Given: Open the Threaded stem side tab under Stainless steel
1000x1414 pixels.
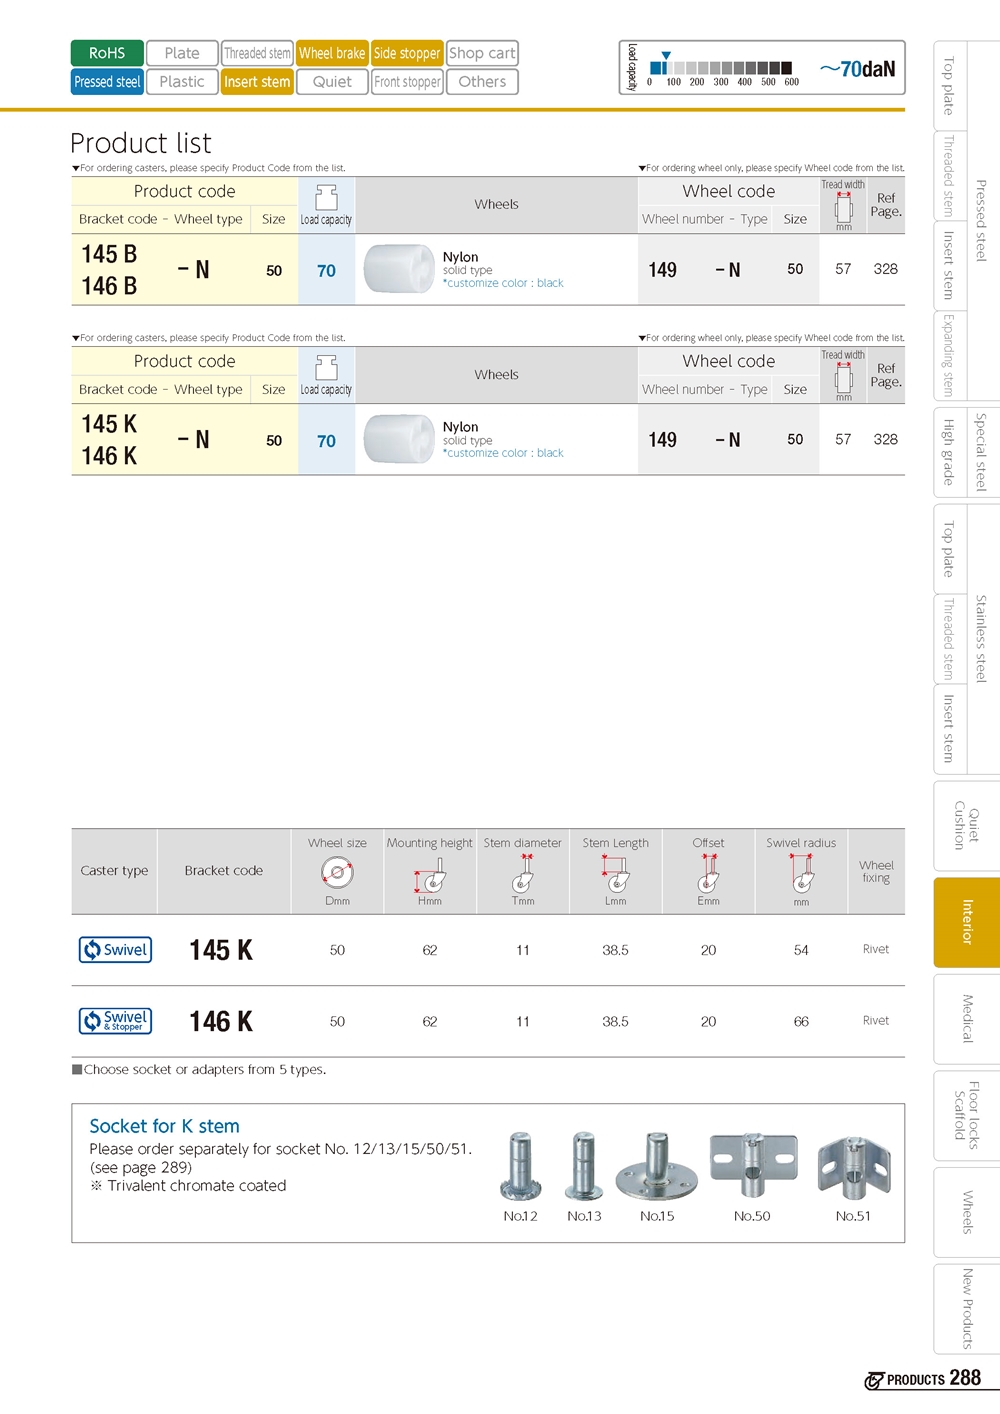Looking at the screenshot, I should point(948,638).
